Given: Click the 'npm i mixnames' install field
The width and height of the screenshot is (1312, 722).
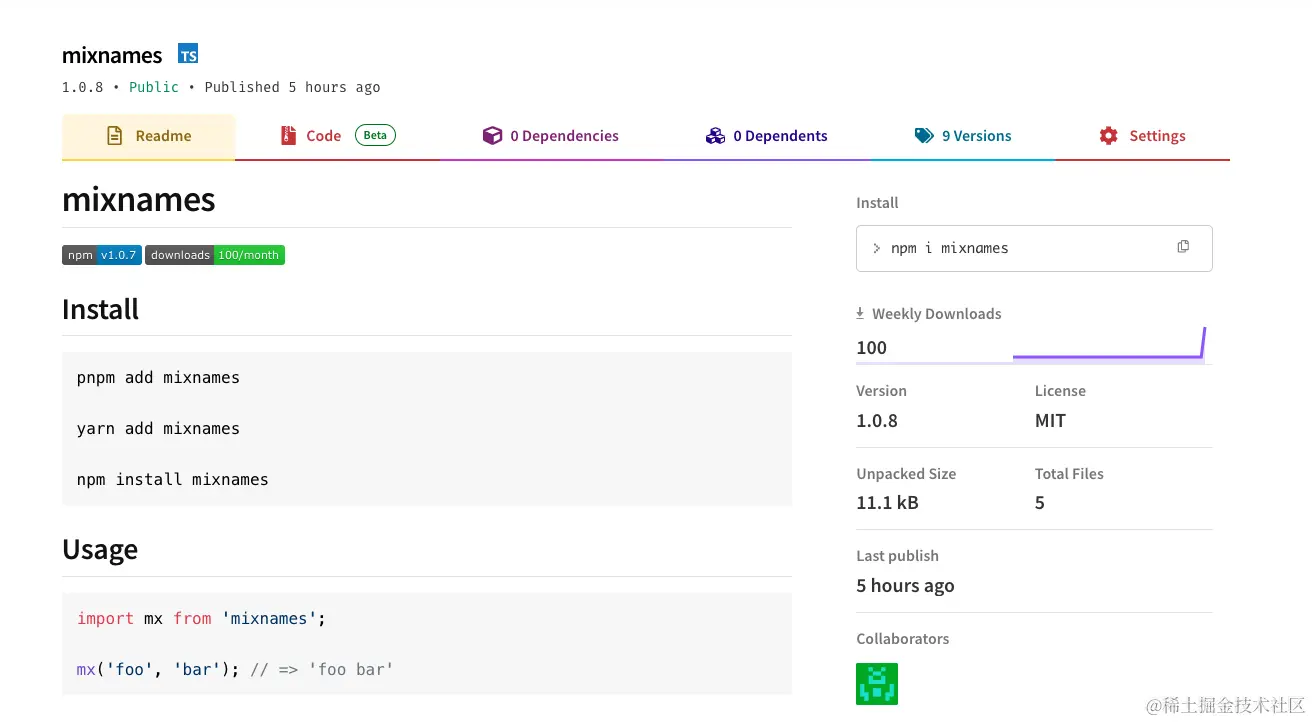Looking at the screenshot, I should (1034, 248).
